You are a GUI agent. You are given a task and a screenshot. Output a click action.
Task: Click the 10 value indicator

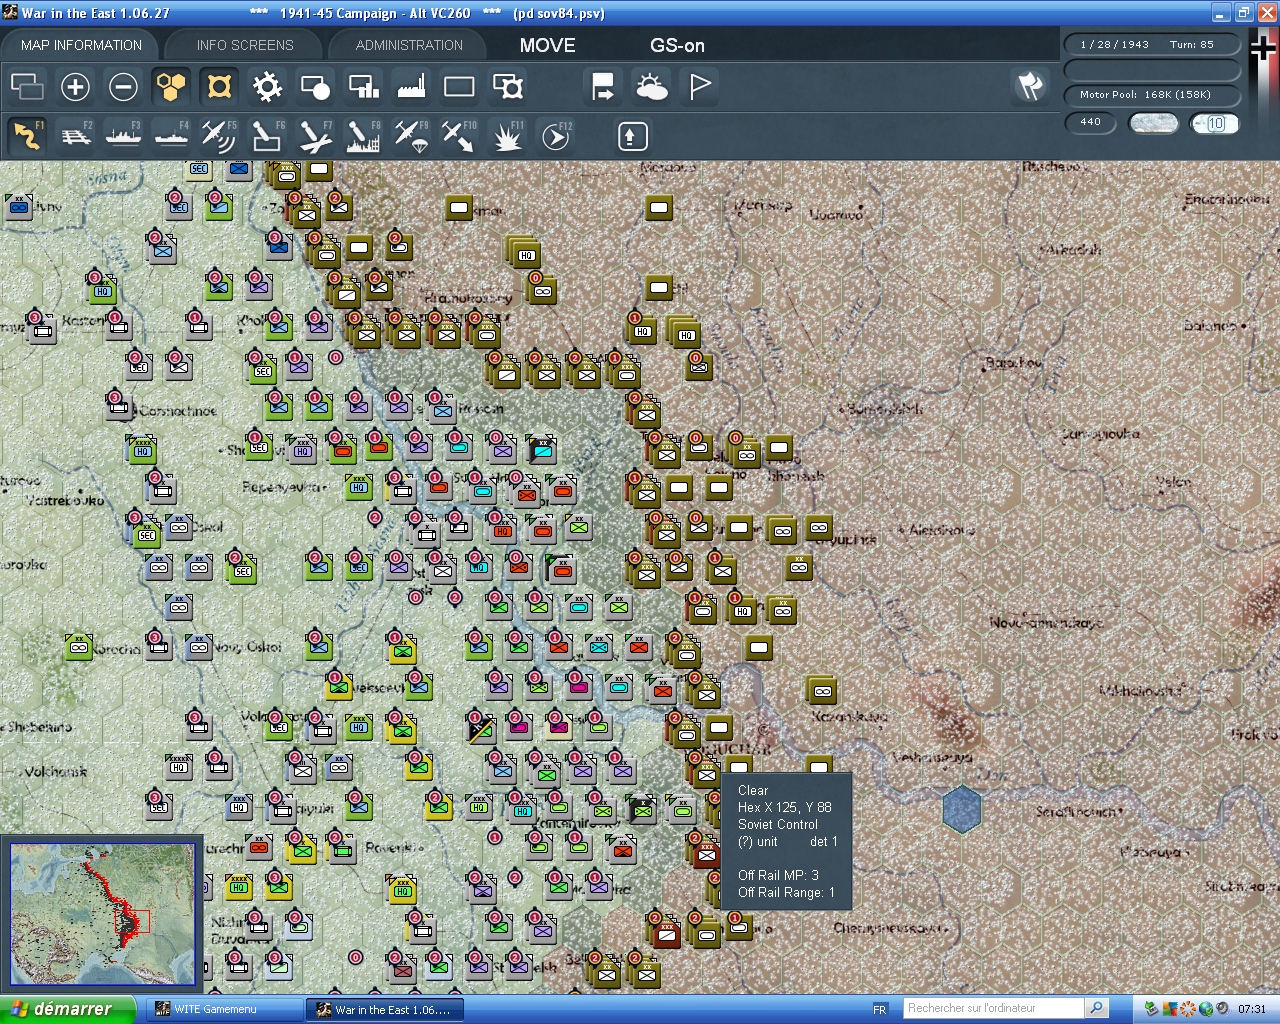(1215, 123)
